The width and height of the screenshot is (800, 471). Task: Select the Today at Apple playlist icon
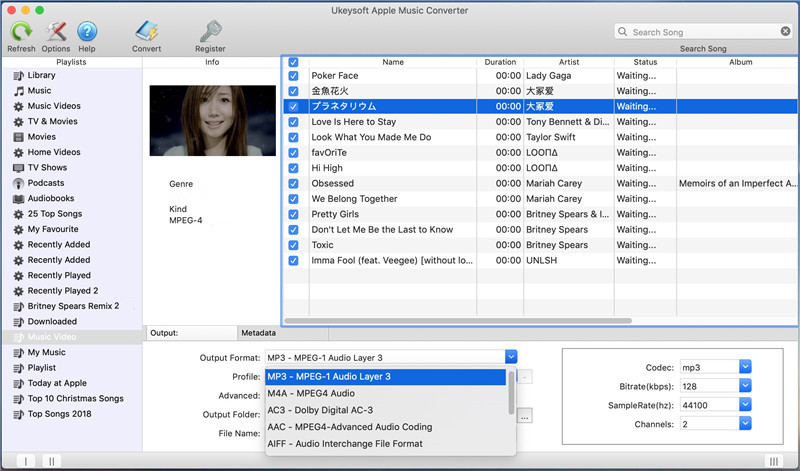coord(18,383)
